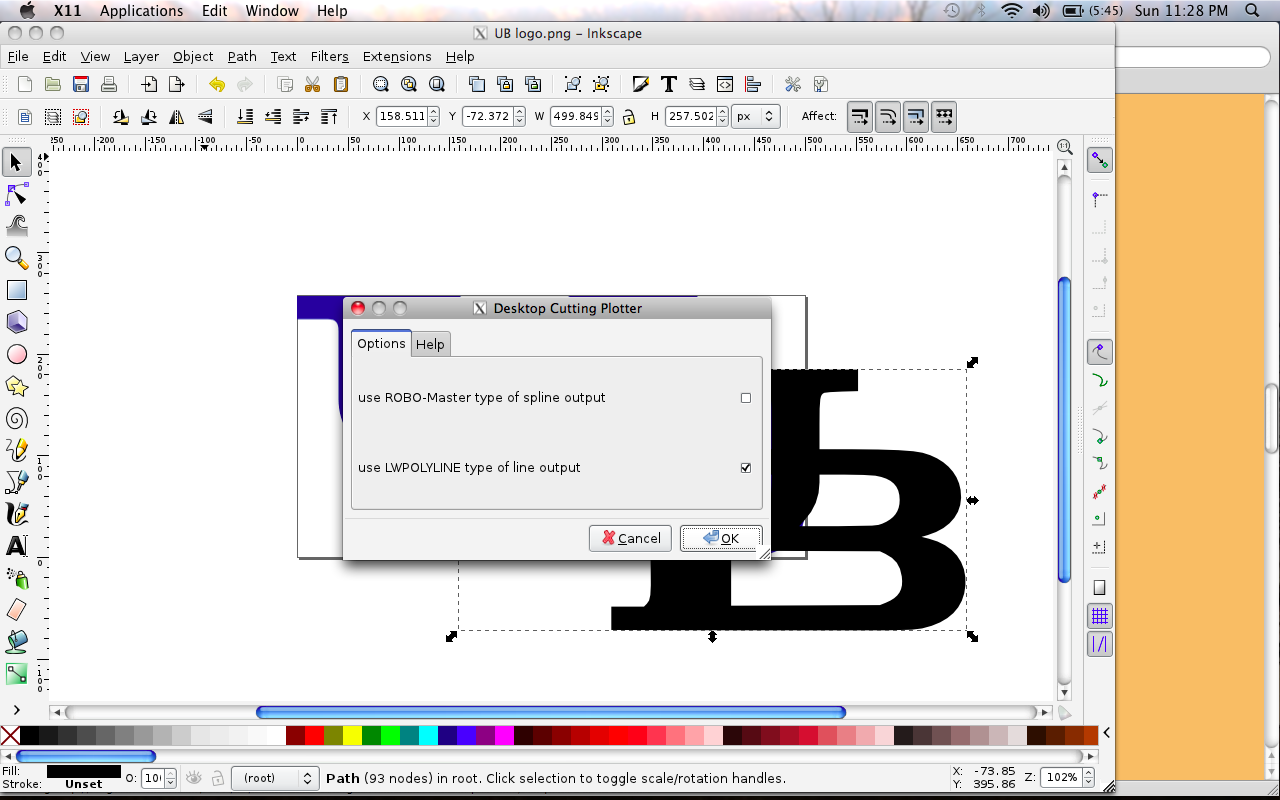
Task: Select the Node editing tool
Action: tap(17, 194)
